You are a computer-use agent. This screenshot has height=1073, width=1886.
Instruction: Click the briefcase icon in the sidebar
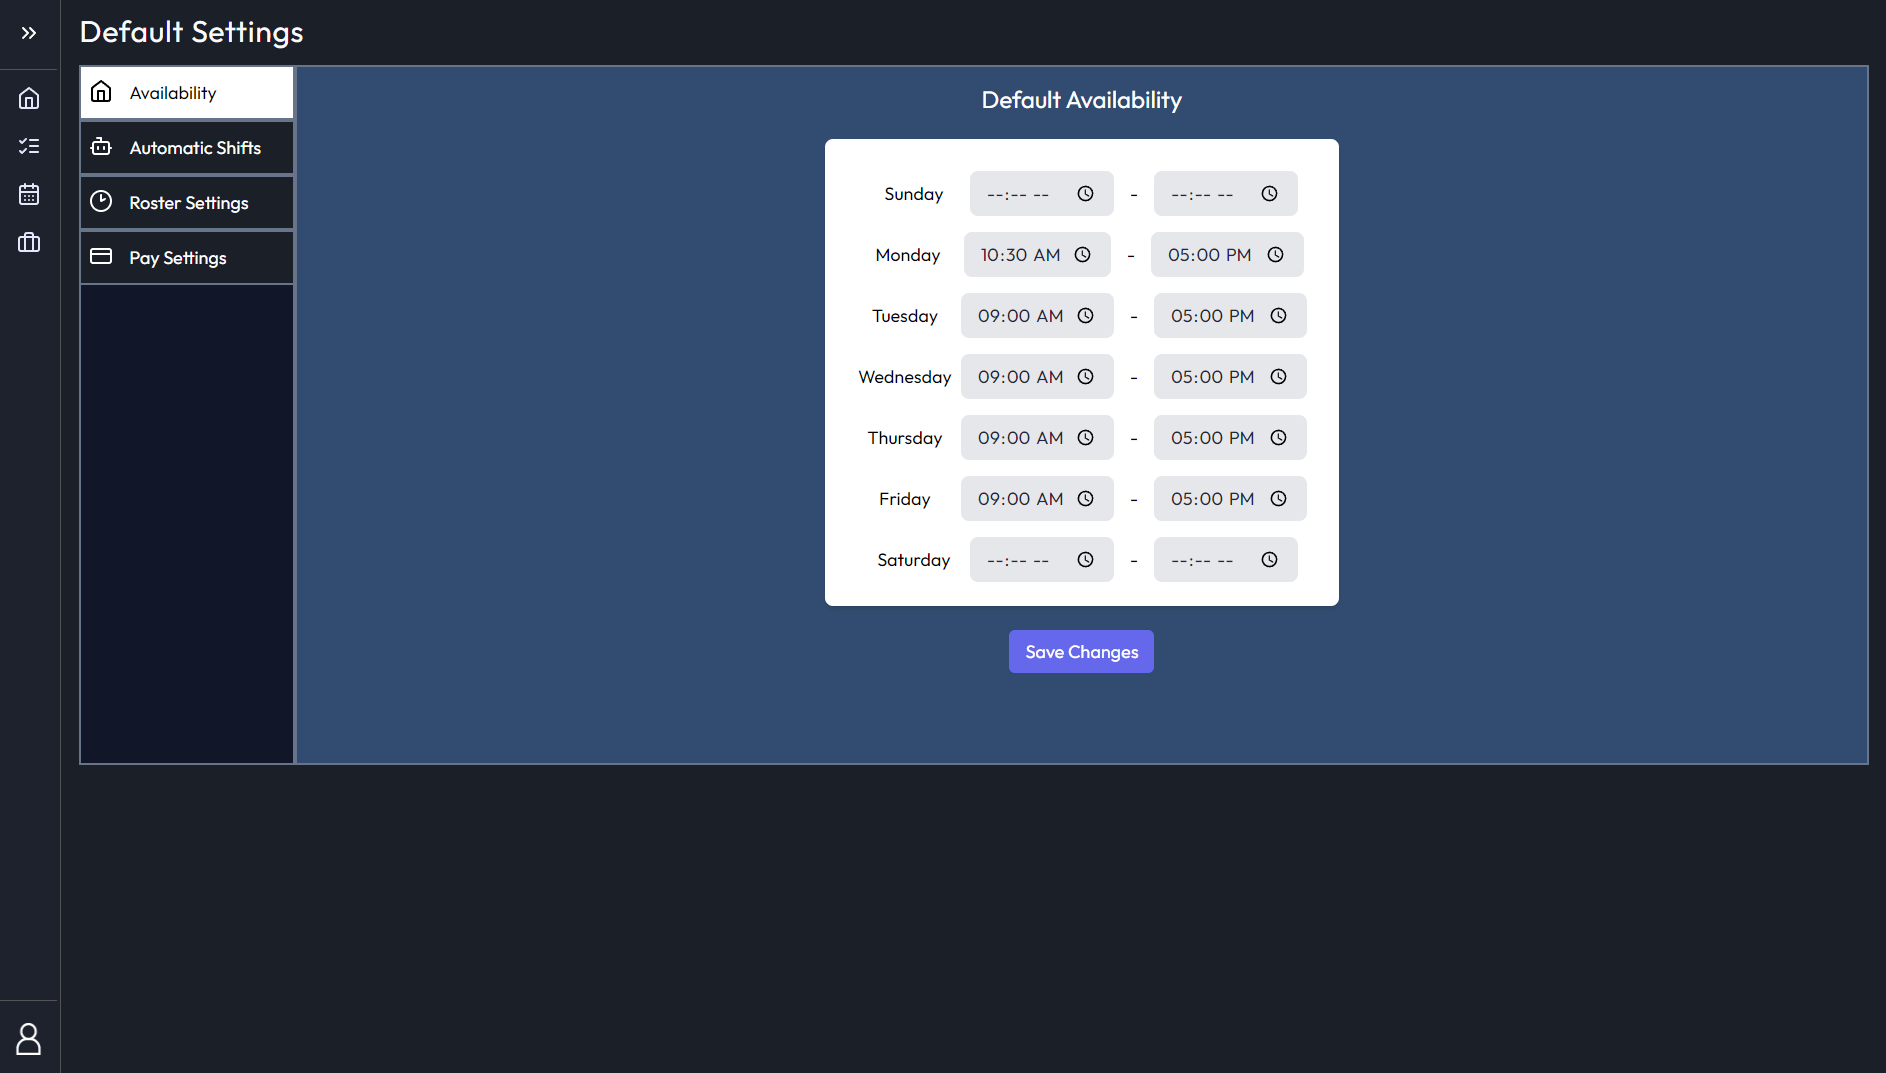(x=29, y=242)
